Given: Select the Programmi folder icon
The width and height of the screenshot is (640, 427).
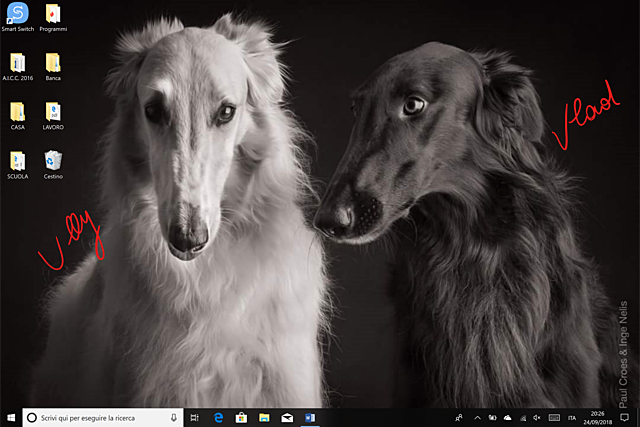Looking at the screenshot, I should point(53,17).
